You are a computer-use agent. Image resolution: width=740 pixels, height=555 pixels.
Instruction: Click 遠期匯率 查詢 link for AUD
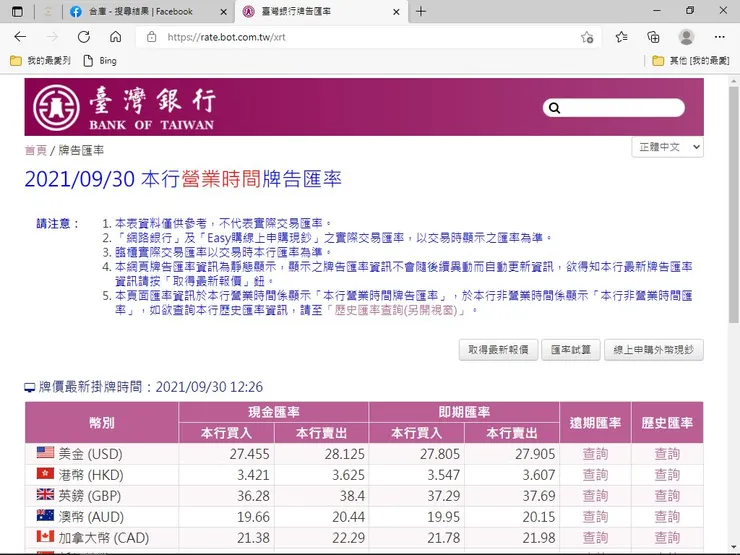point(595,517)
